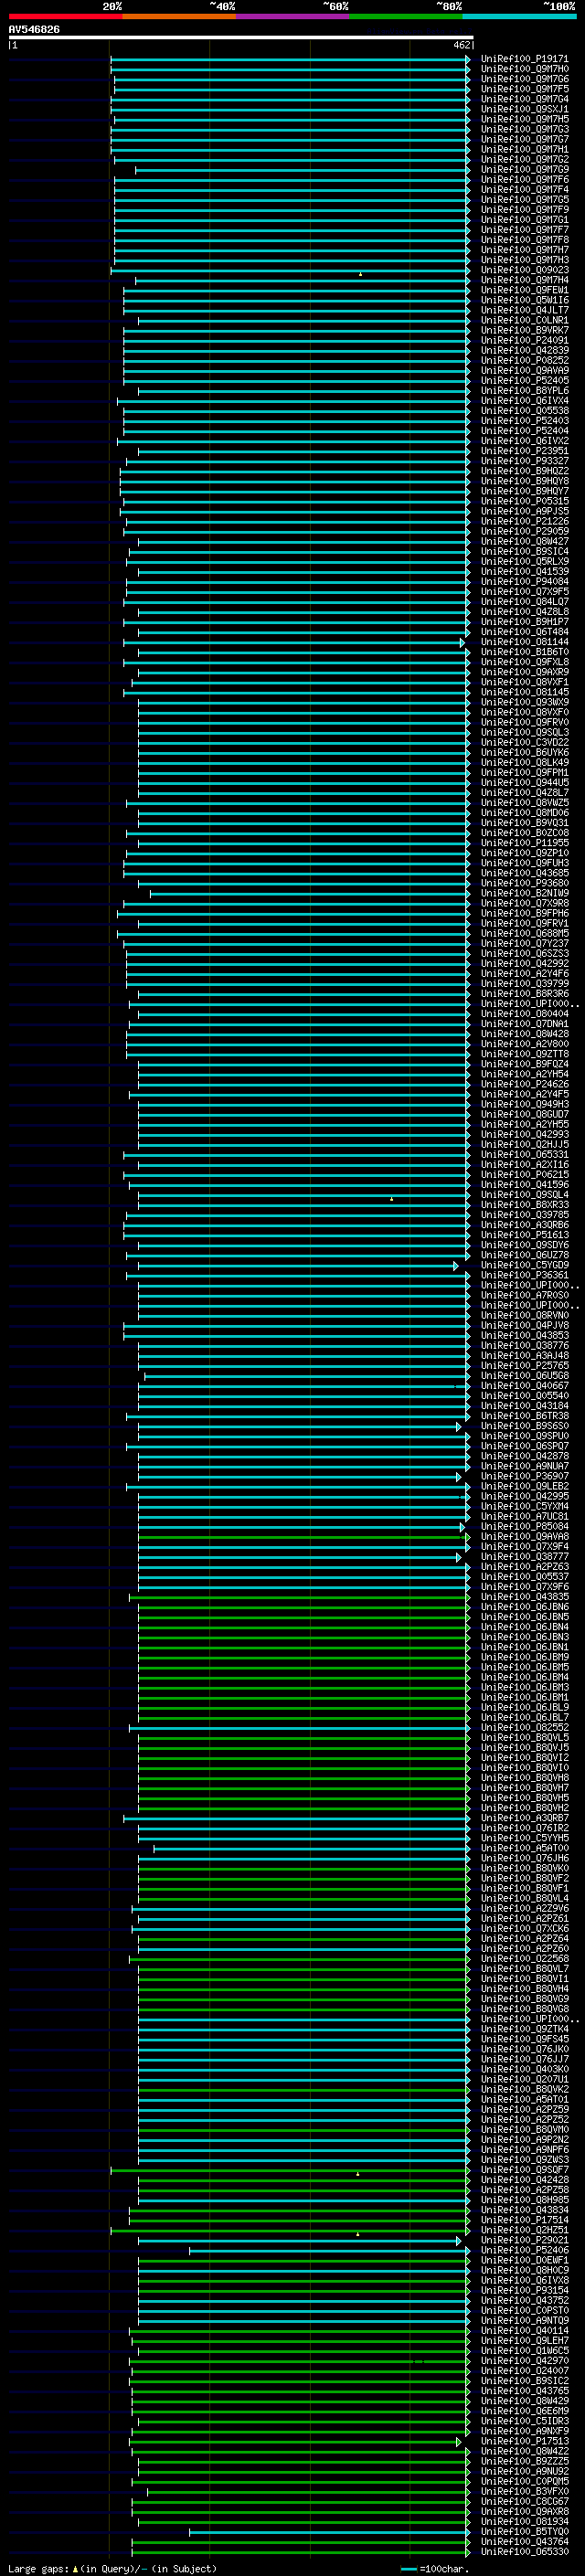This screenshot has height=2576, width=585.
Task: Open hit UniRef100_Q9M7H0
Action: coord(524,69)
